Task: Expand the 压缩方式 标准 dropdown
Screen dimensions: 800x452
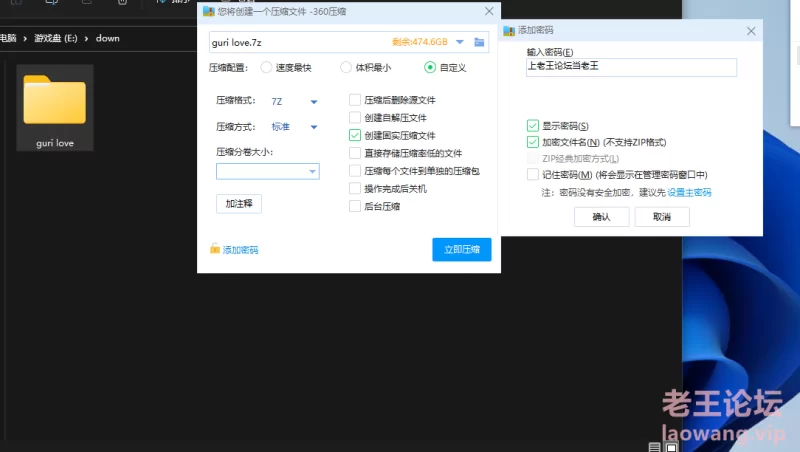Action: click(314, 127)
